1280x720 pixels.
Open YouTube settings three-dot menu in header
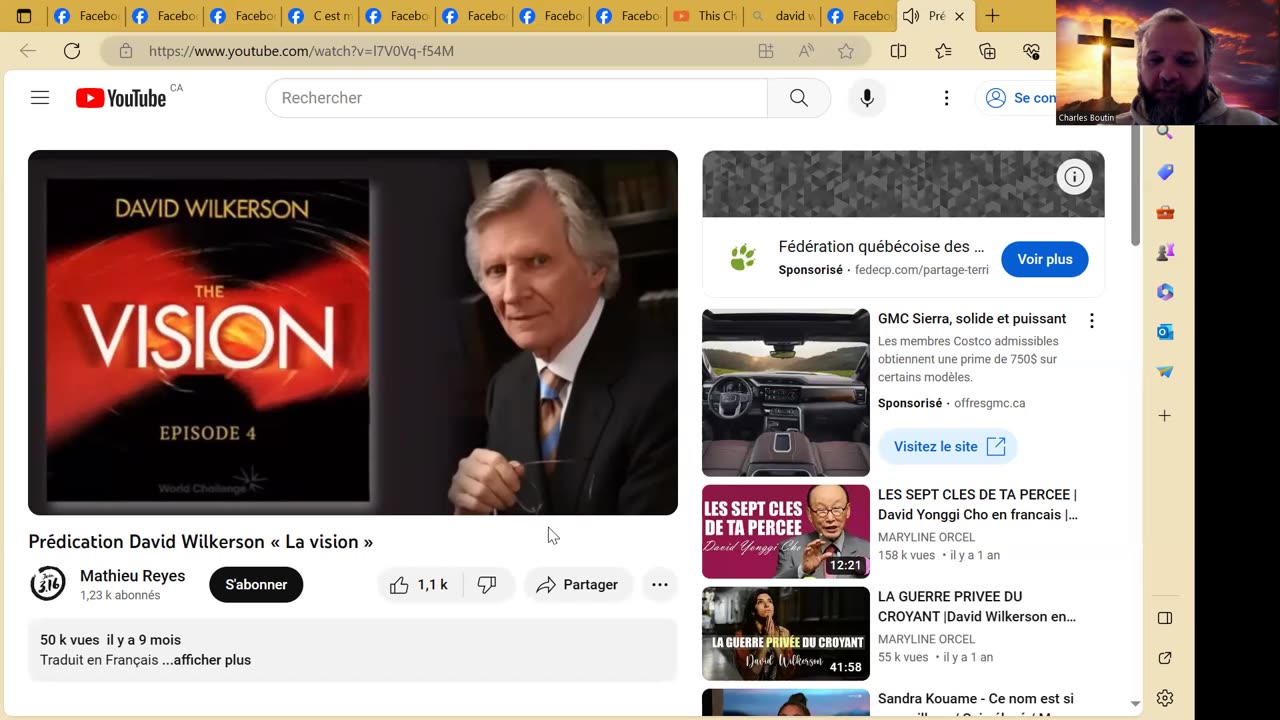[946, 98]
